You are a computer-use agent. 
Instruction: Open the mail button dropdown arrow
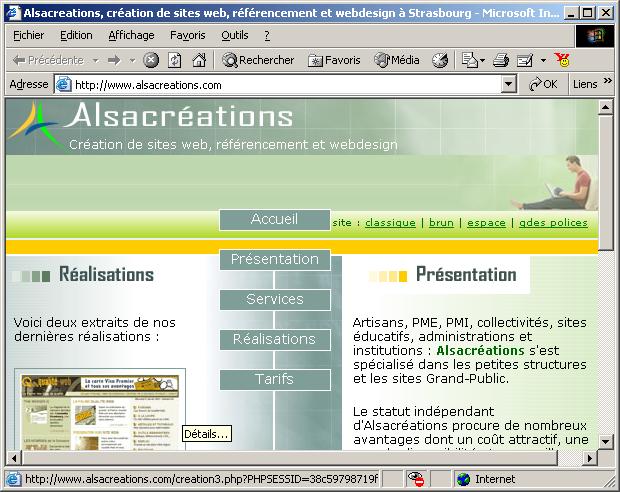[482, 61]
